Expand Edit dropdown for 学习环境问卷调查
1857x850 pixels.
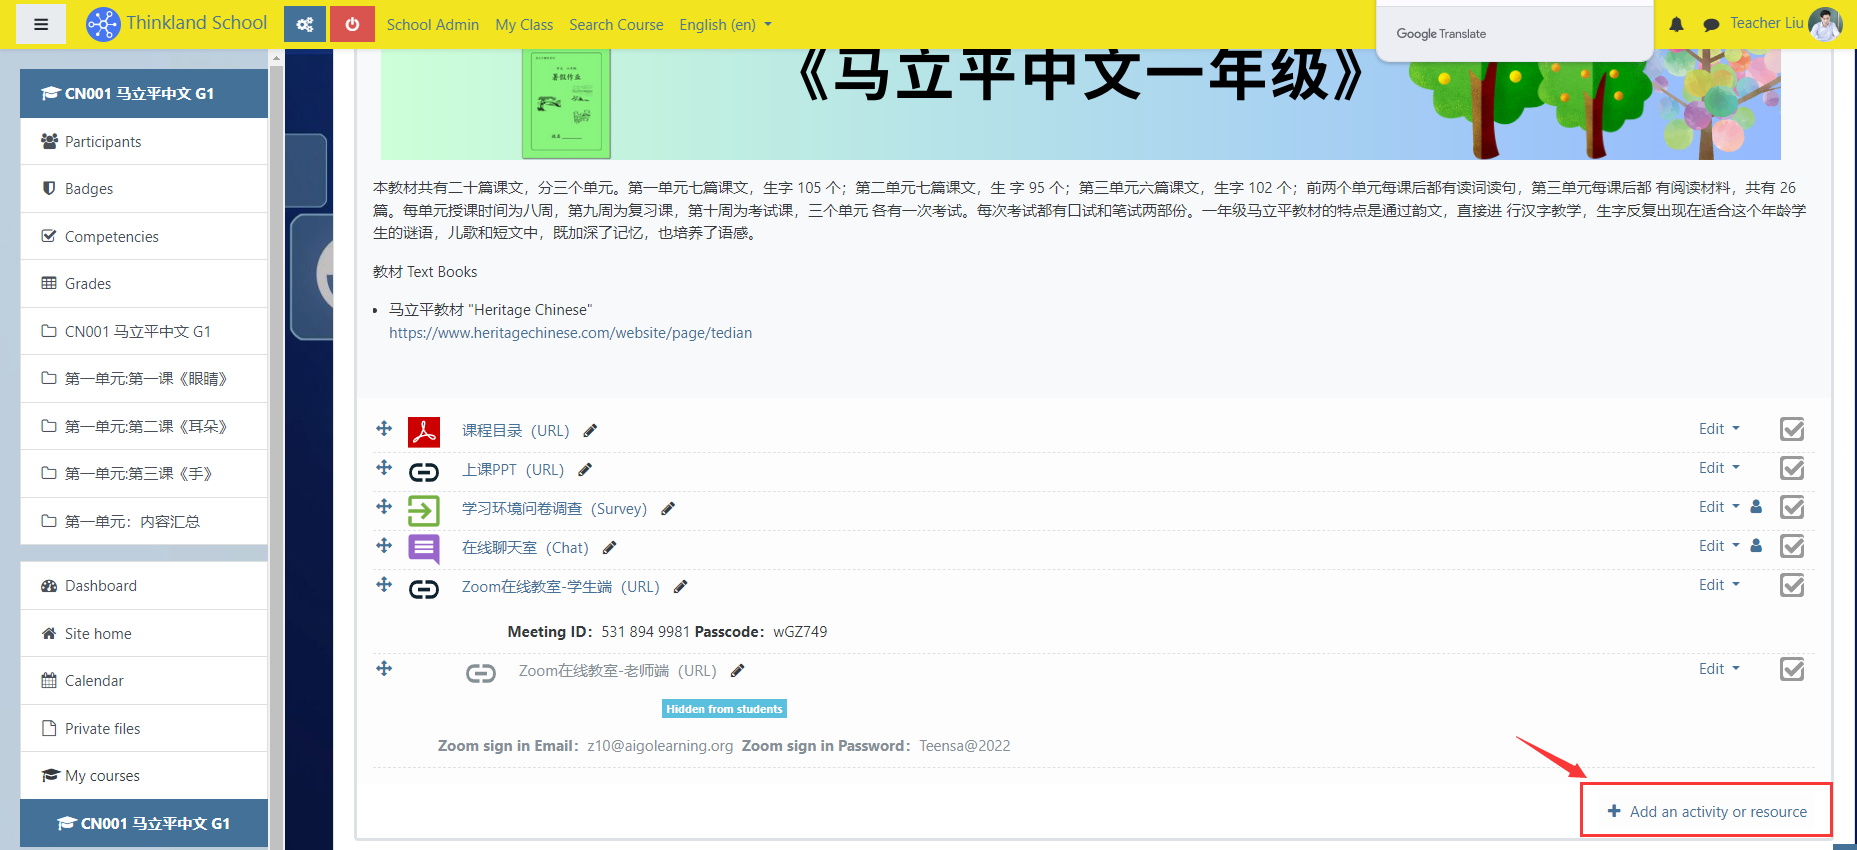(x=1719, y=507)
